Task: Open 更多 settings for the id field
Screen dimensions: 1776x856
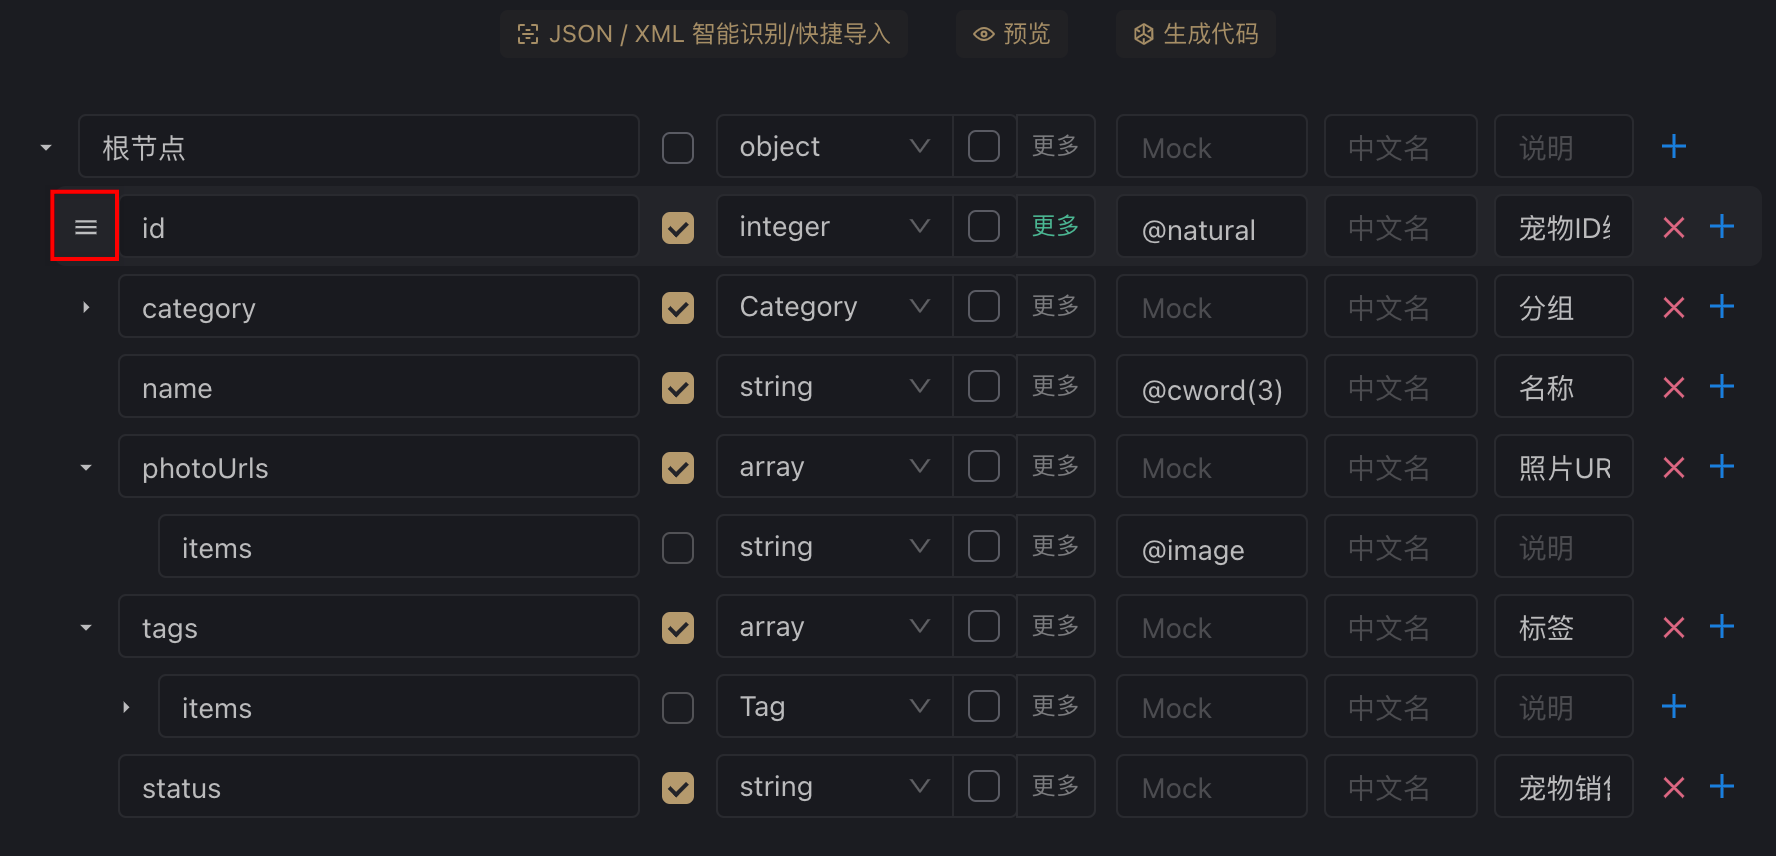Action: coord(1056,226)
